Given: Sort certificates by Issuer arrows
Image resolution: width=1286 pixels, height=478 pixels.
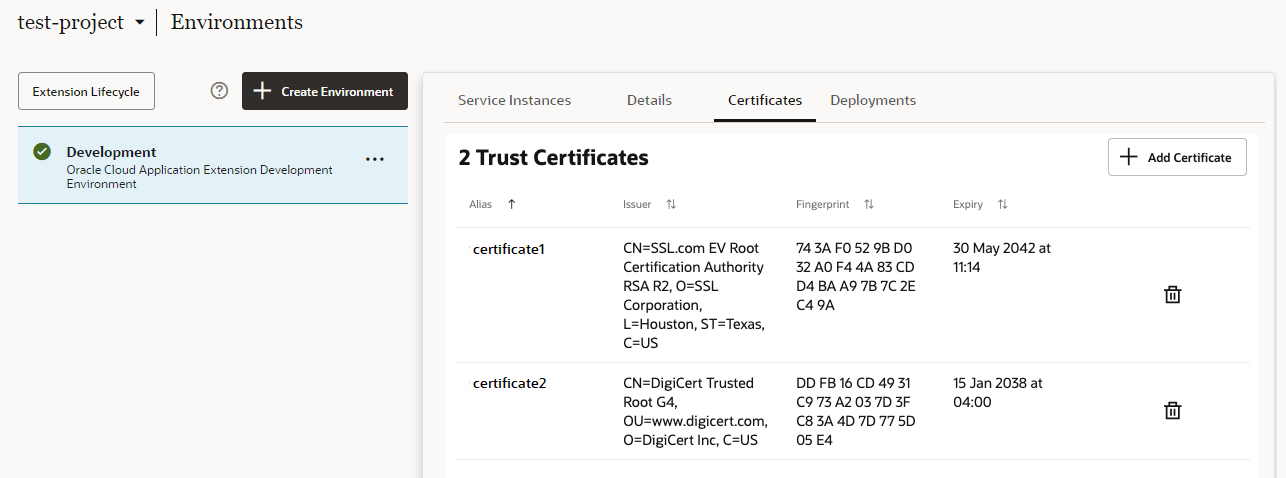Looking at the screenshot, I should click(671, 204).
